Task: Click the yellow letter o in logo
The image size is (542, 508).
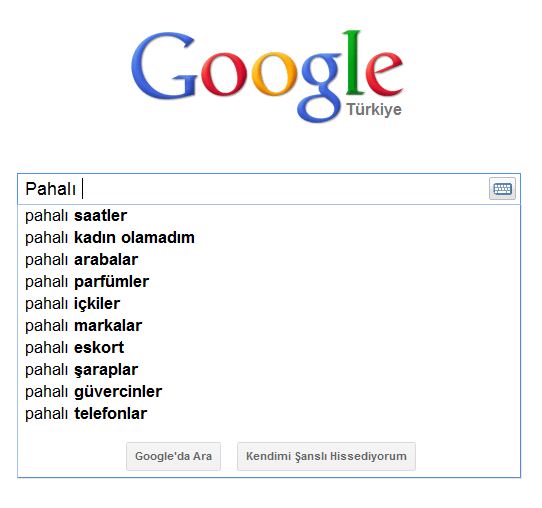Action: (274, 74)
